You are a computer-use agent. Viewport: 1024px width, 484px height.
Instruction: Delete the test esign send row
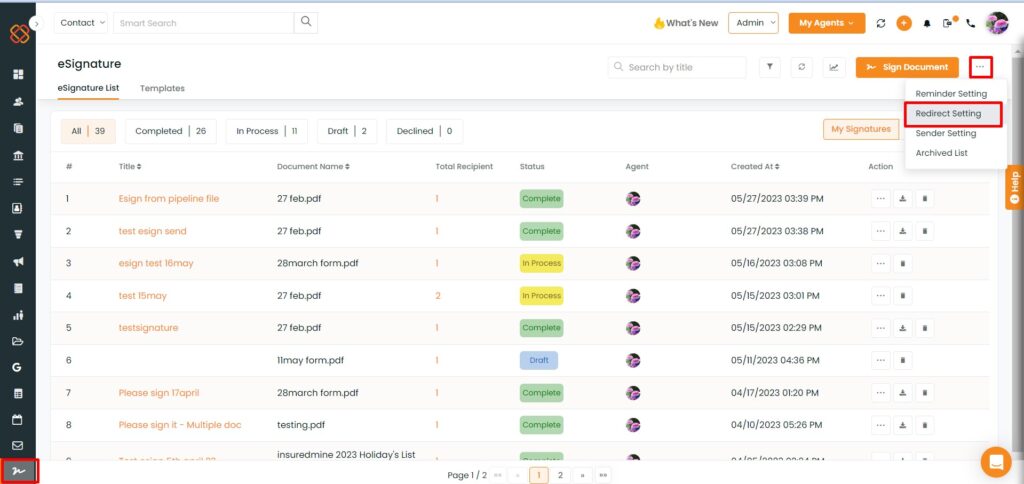tap(925, 231)
